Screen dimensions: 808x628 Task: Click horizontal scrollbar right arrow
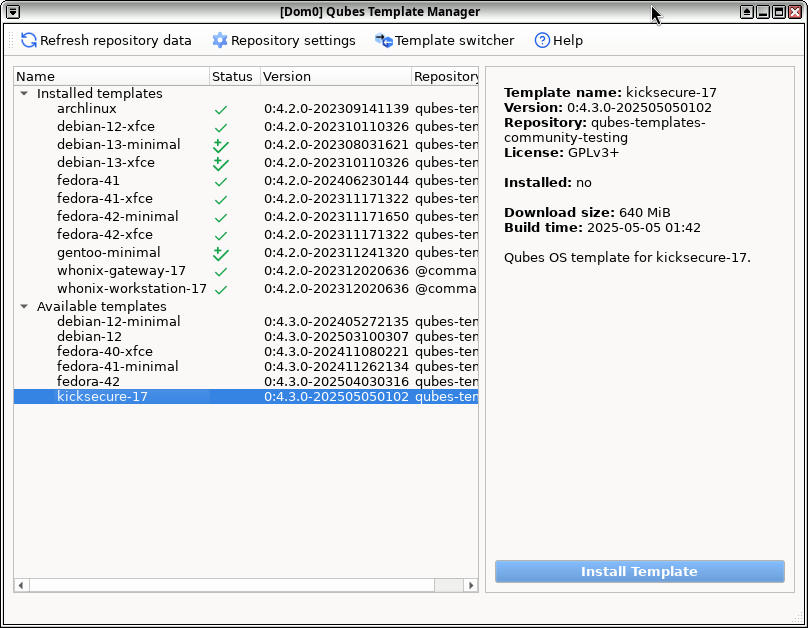(470, 585)
